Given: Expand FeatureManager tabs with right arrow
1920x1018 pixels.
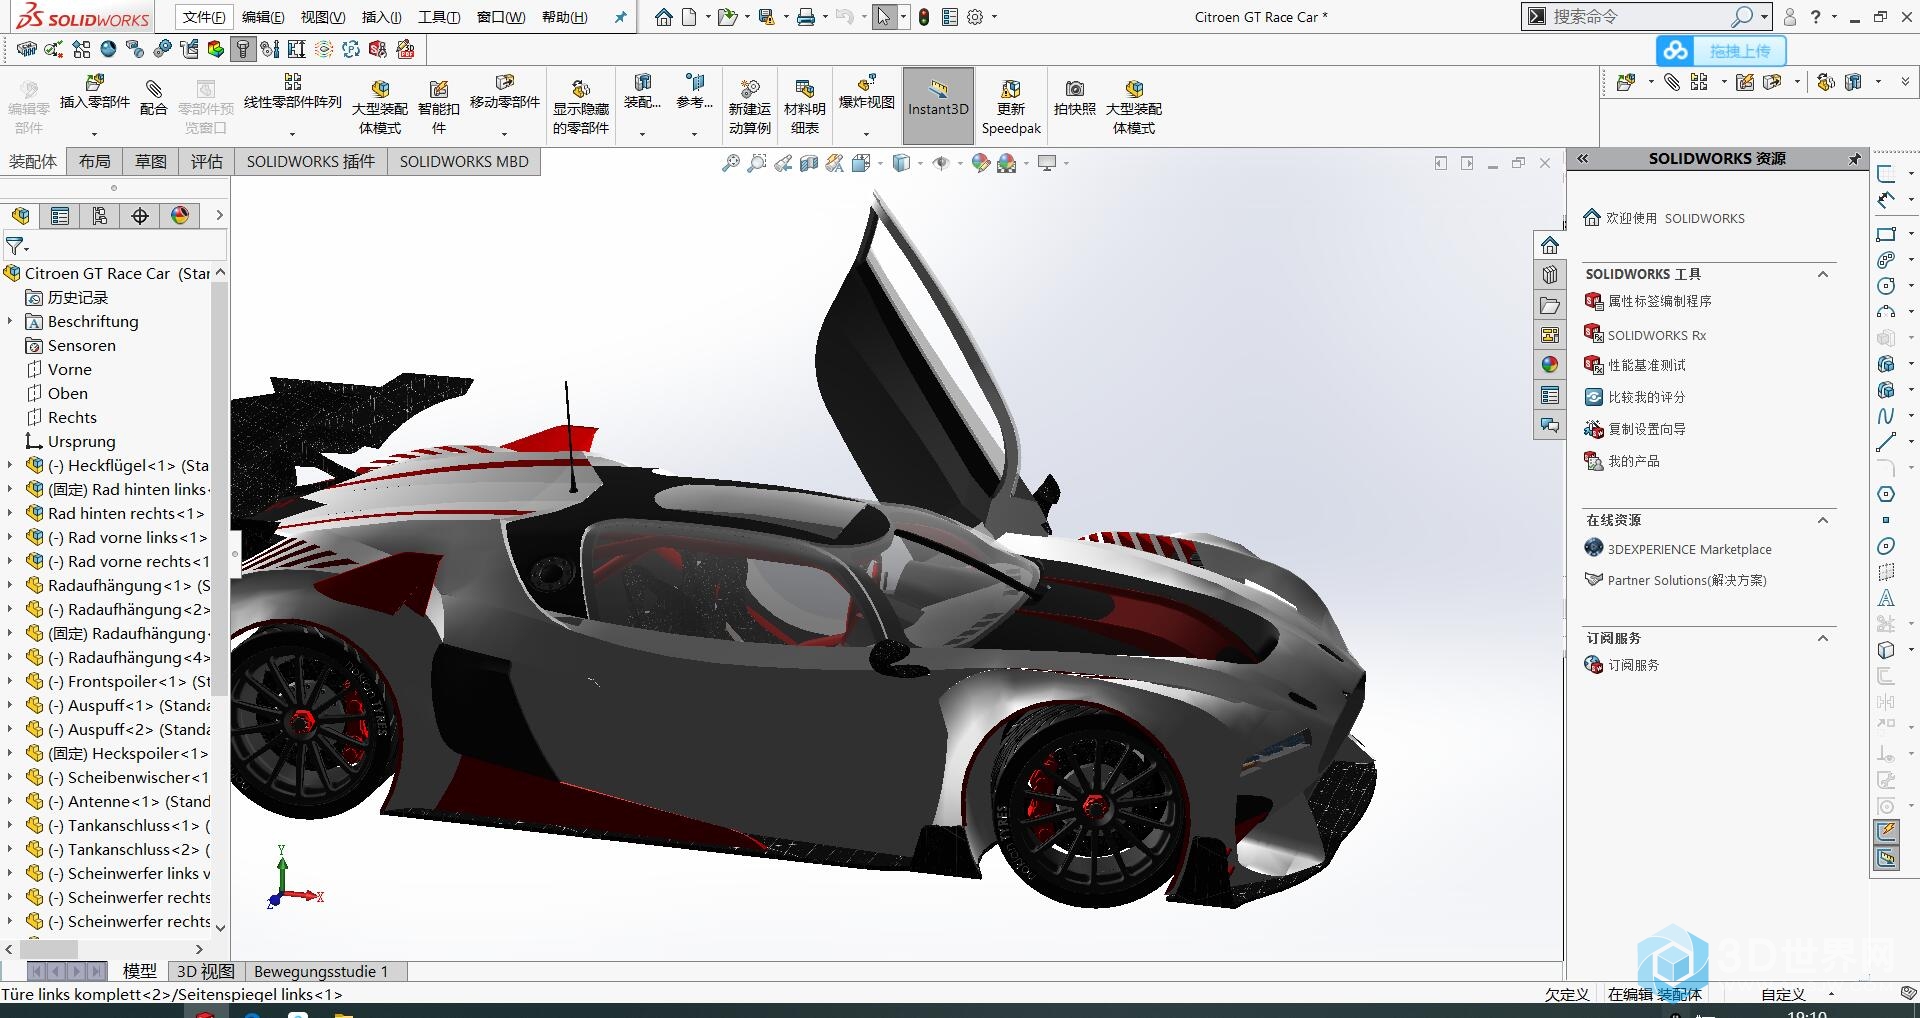Looking at the screenshot, I should coord(219,215).
